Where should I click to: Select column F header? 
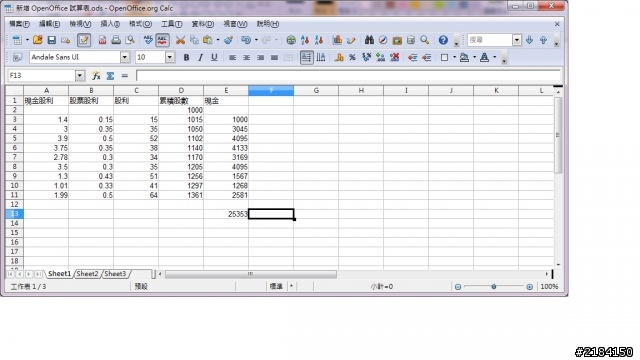[271, 91]
